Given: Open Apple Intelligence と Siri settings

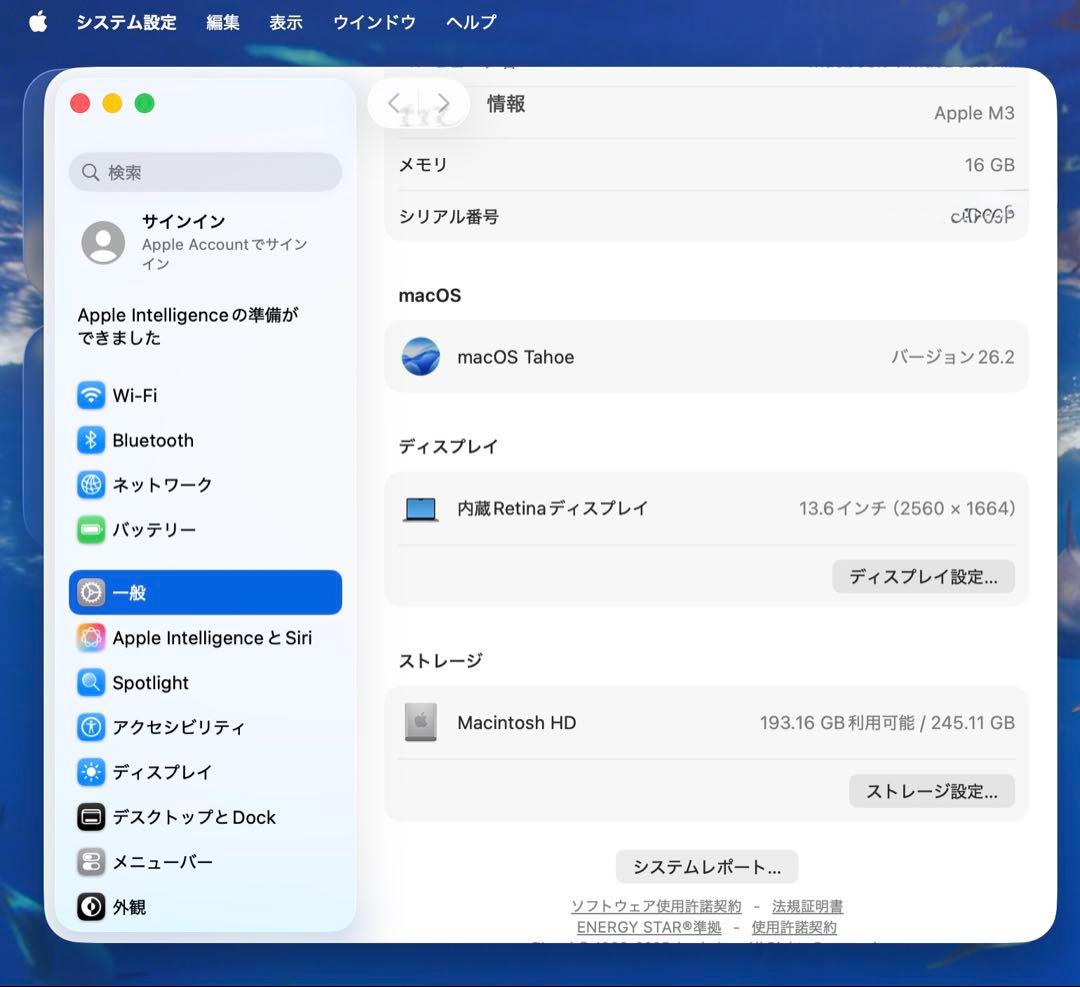Looking at the screenshot, I should click(x=196, y=637).
